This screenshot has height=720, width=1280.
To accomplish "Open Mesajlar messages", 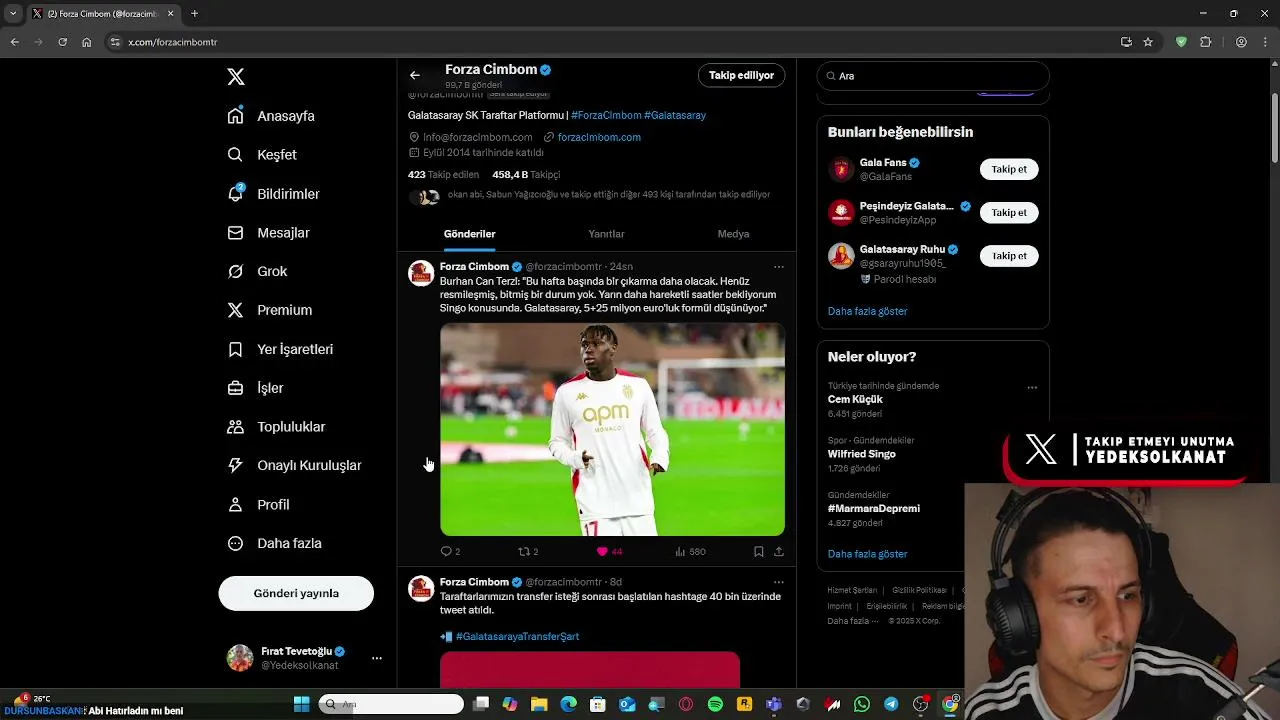I will point(268,233).
